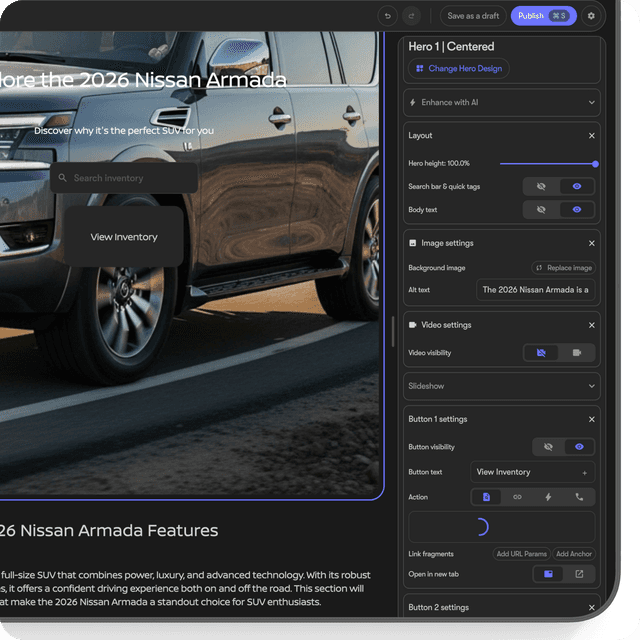Viewport: 640px width, 640px height.
Task: Click Save as a draft
Action: click(473, 16)
